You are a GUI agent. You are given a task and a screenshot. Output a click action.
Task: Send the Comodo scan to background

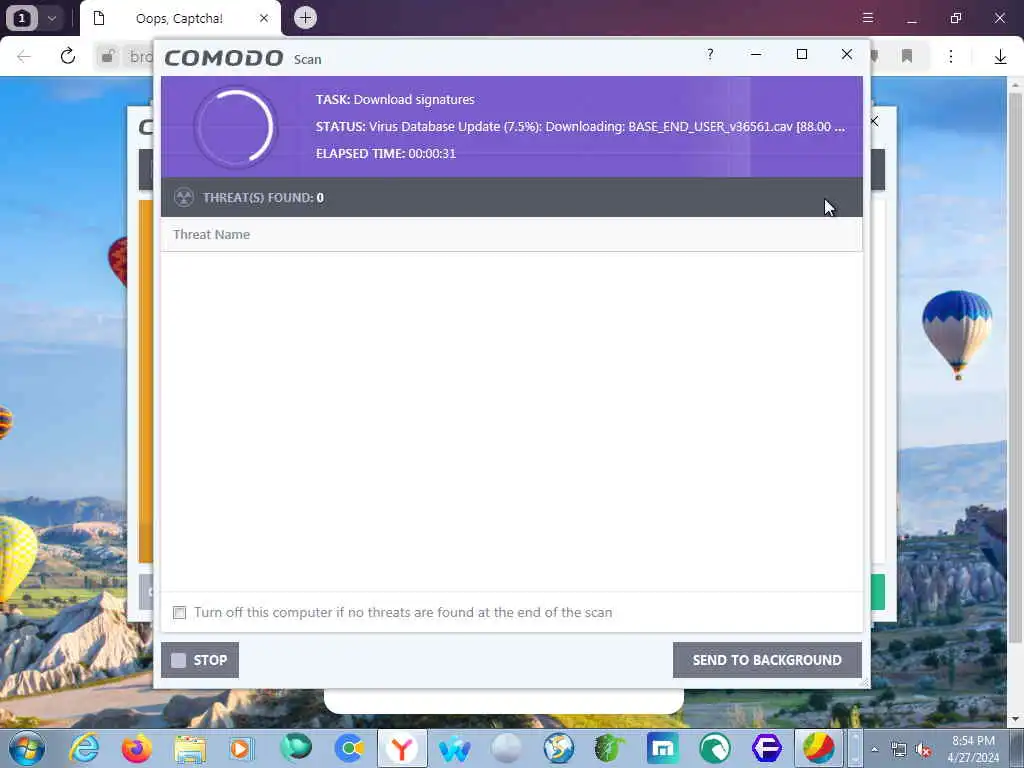(767, 660)
